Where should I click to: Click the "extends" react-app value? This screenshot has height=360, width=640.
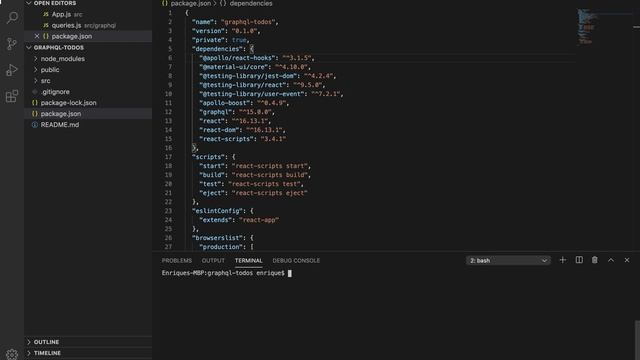[x=259, y=220]
